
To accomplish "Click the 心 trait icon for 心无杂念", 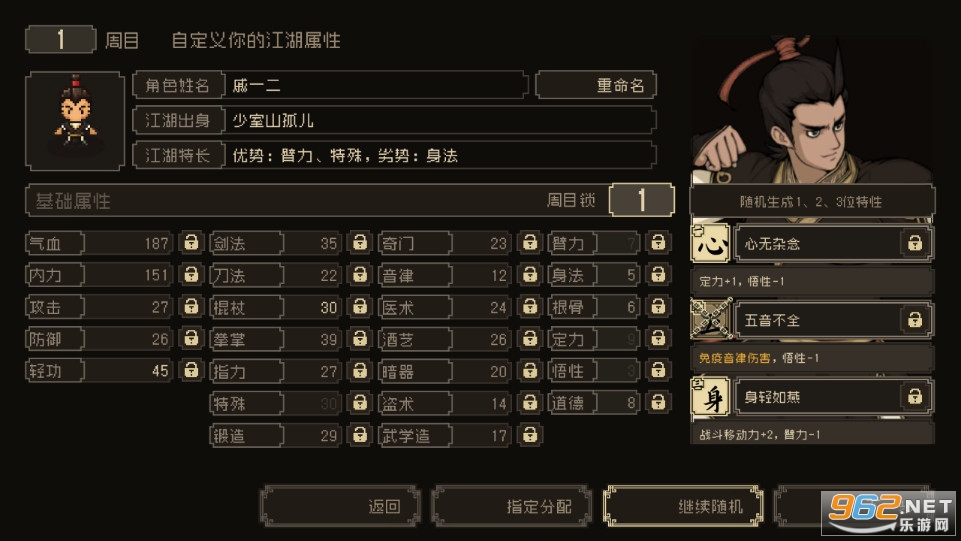I will [710, 243].
